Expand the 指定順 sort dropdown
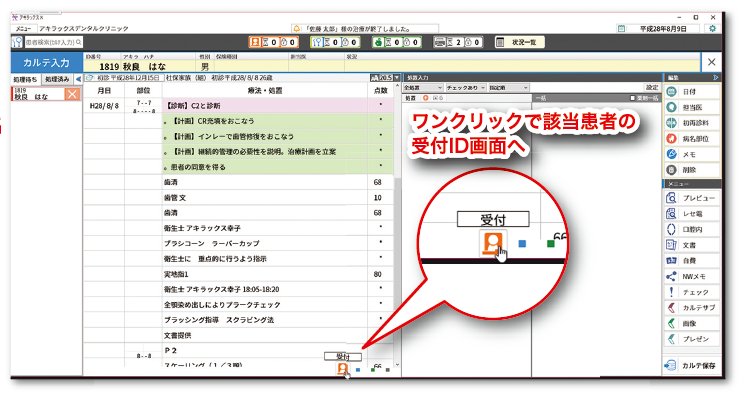745x394 pixels. (508, 87)
